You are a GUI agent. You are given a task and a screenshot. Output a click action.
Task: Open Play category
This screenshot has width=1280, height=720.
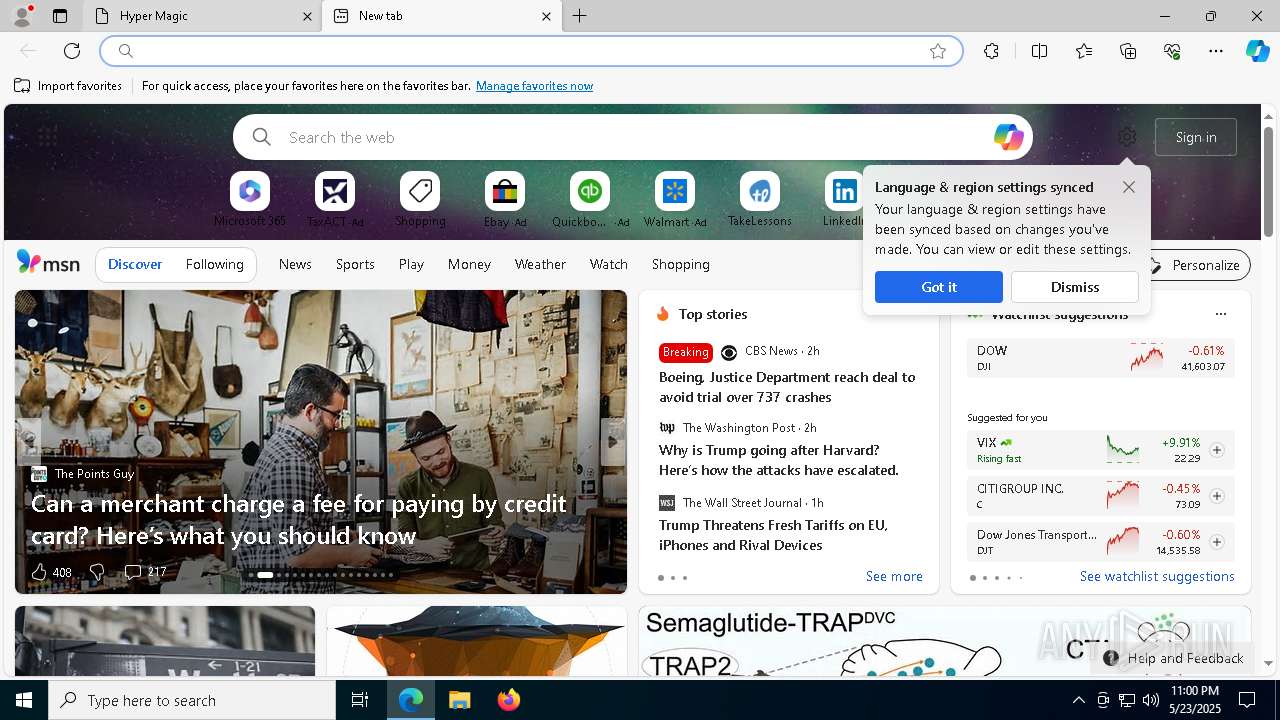click(411, 264)
